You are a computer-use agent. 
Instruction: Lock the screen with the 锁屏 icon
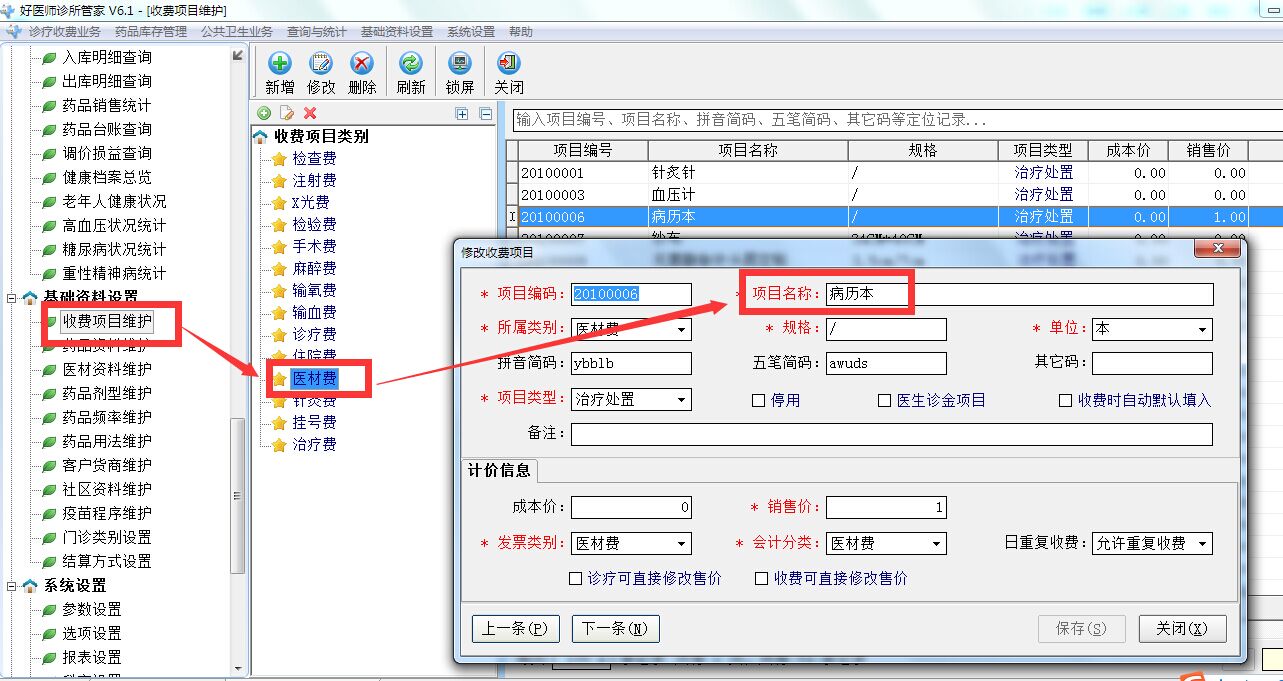tap(460, 64)
